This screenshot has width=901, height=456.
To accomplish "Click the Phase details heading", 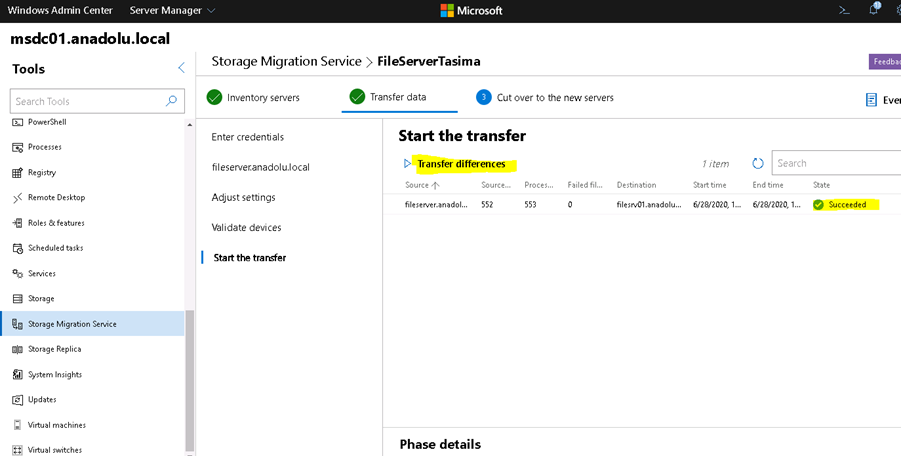I will pos(440,445).
